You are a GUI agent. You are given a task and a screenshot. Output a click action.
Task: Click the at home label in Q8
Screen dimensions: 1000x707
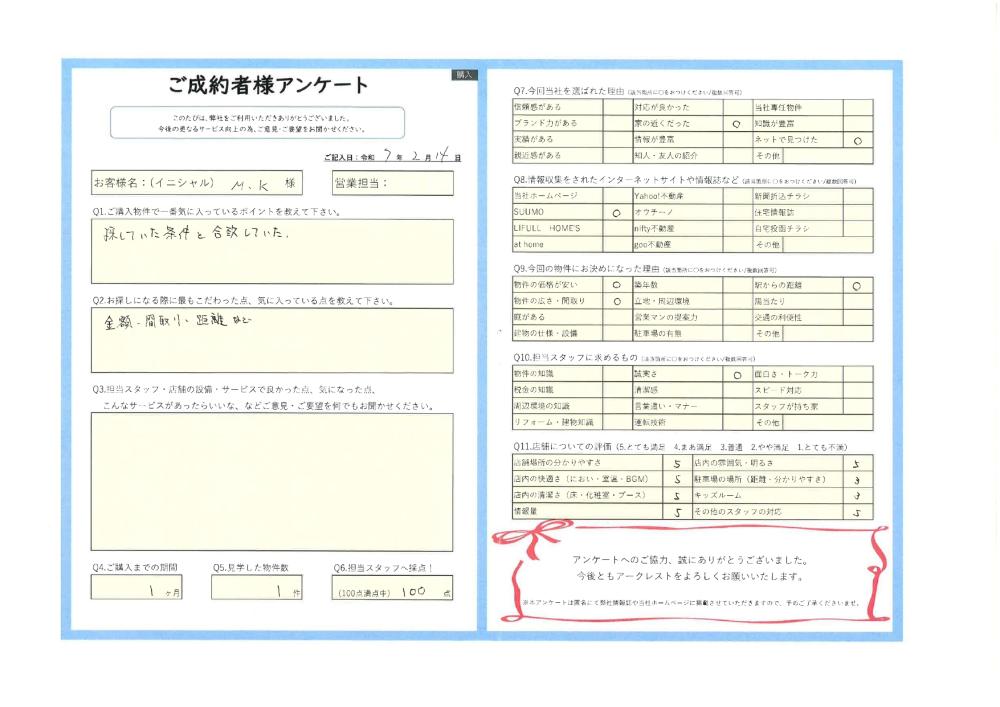point(529,244)
